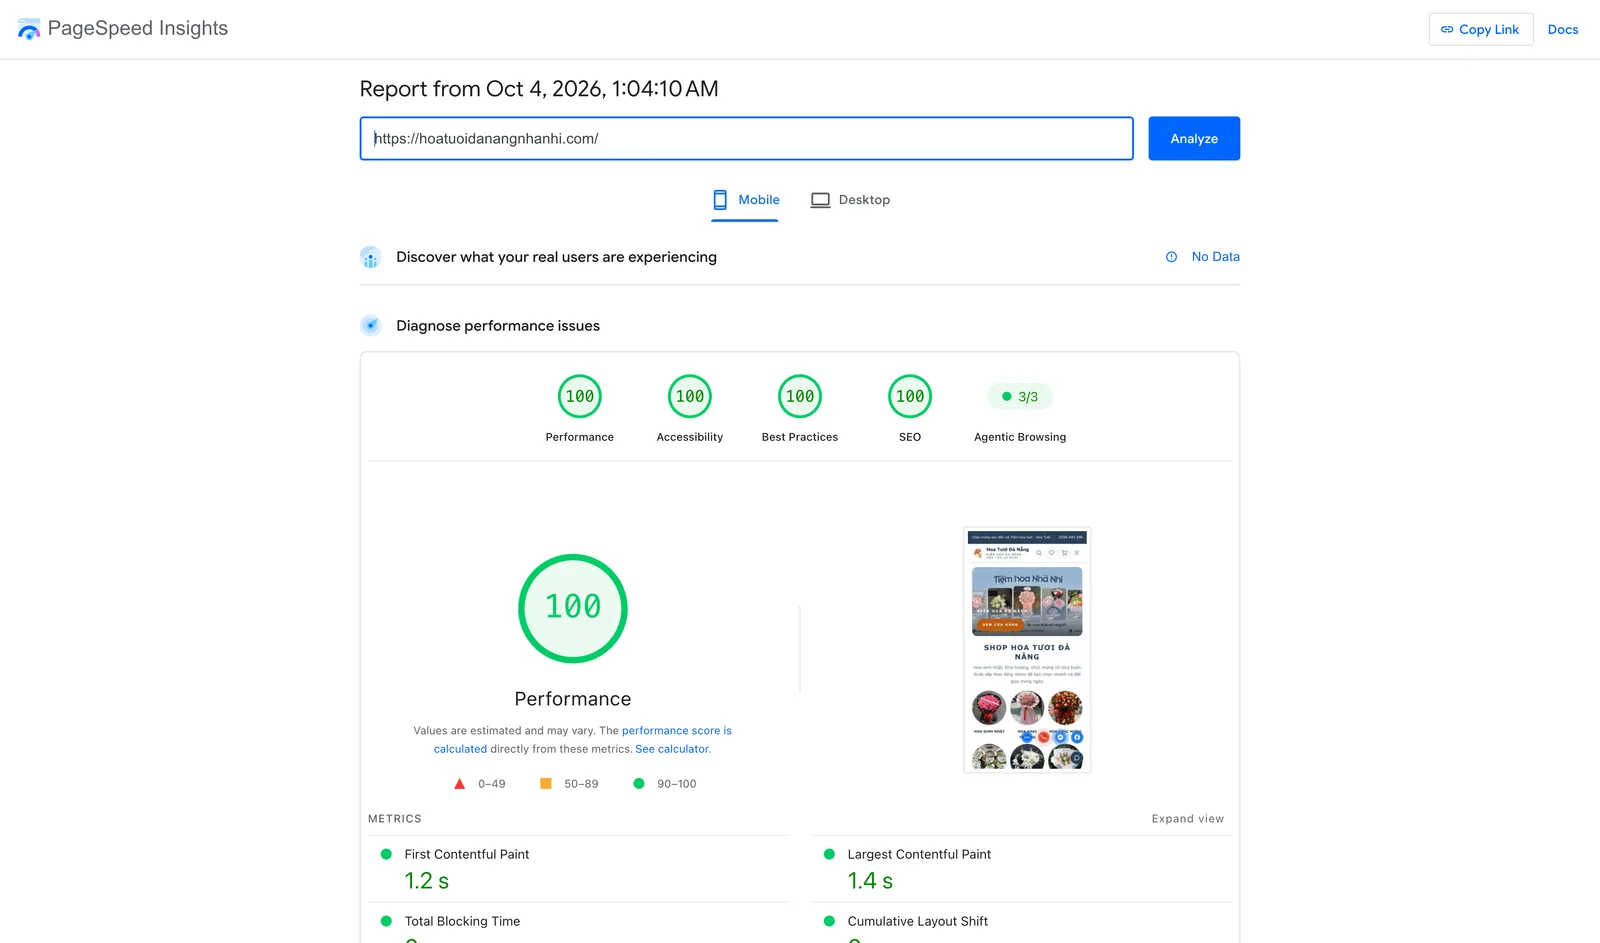This screenshot has width=1600, height=943.
Task: Click the green circle 90–100 legend icon
Action: [x=639, y=784]
